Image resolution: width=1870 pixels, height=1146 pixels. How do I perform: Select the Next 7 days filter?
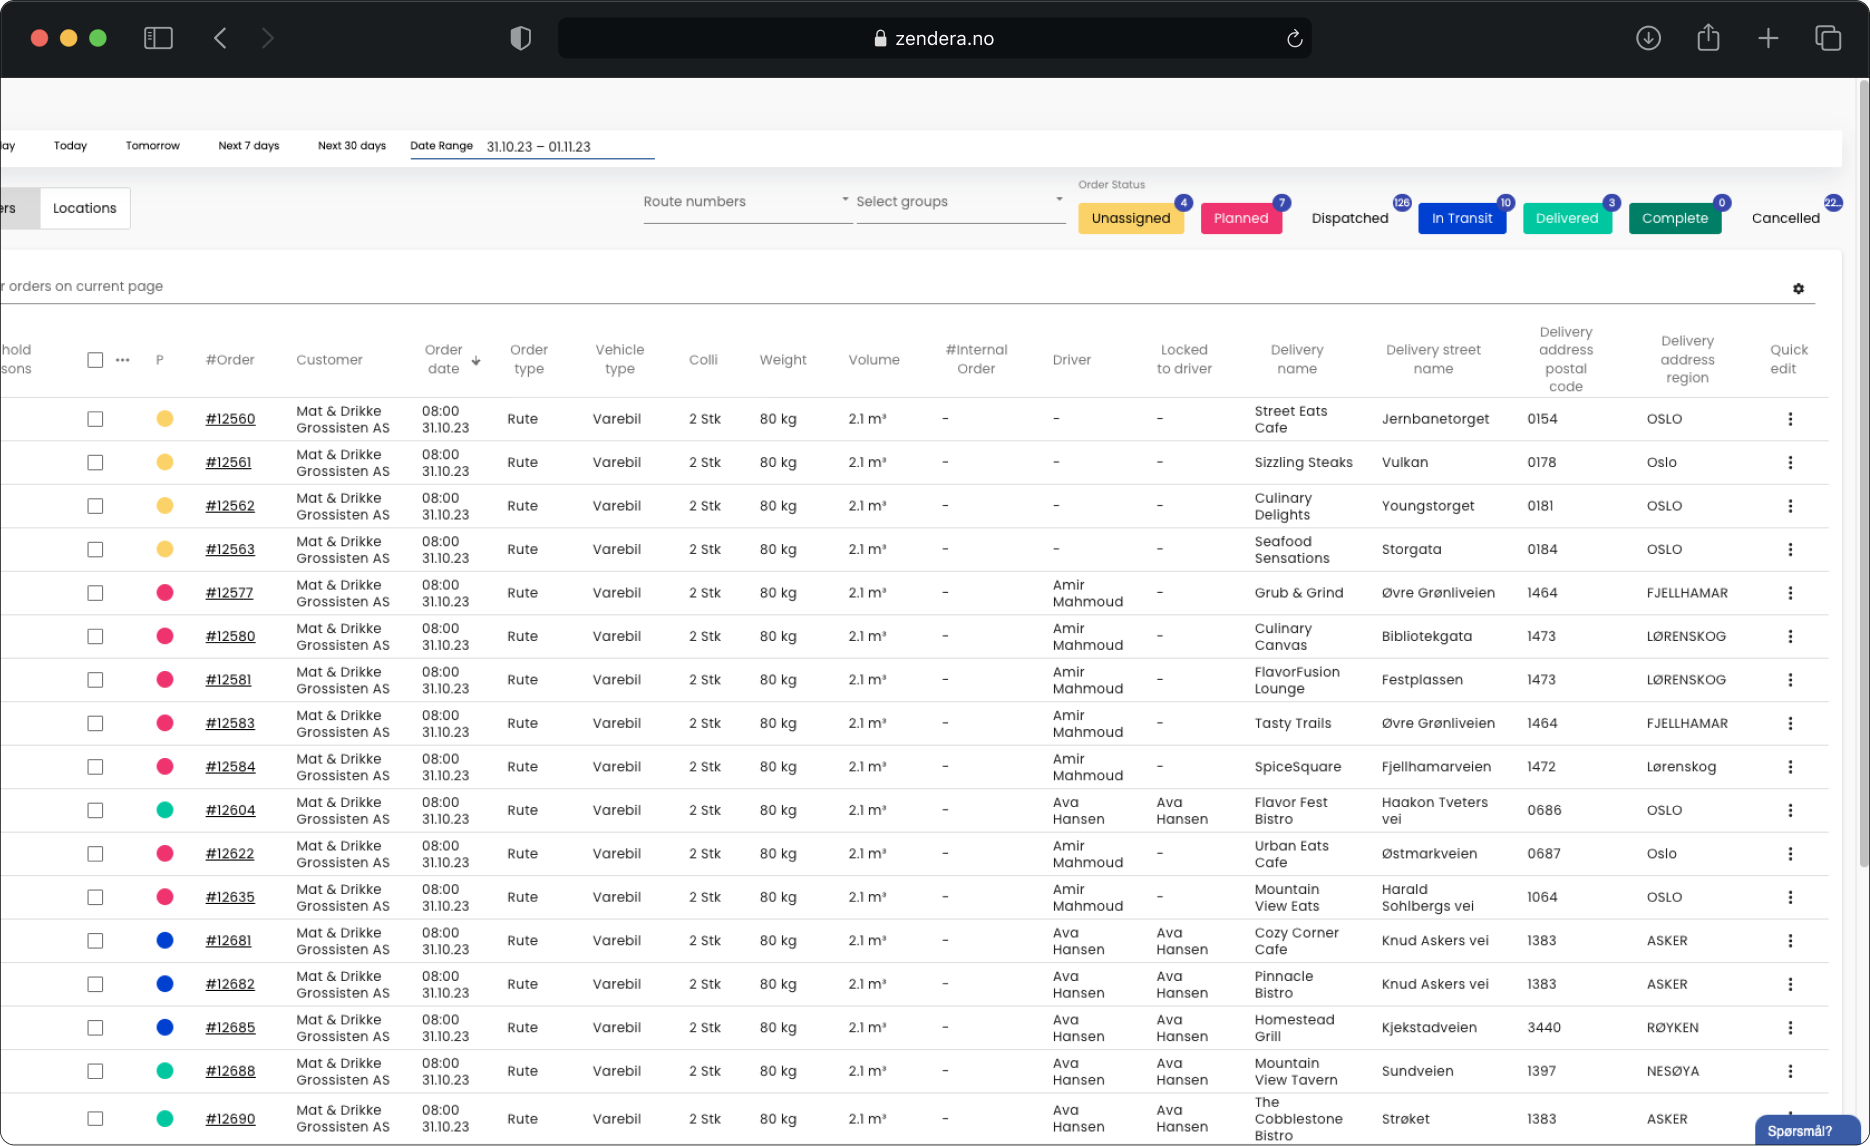pyautogui.click(x=248, y=146)
